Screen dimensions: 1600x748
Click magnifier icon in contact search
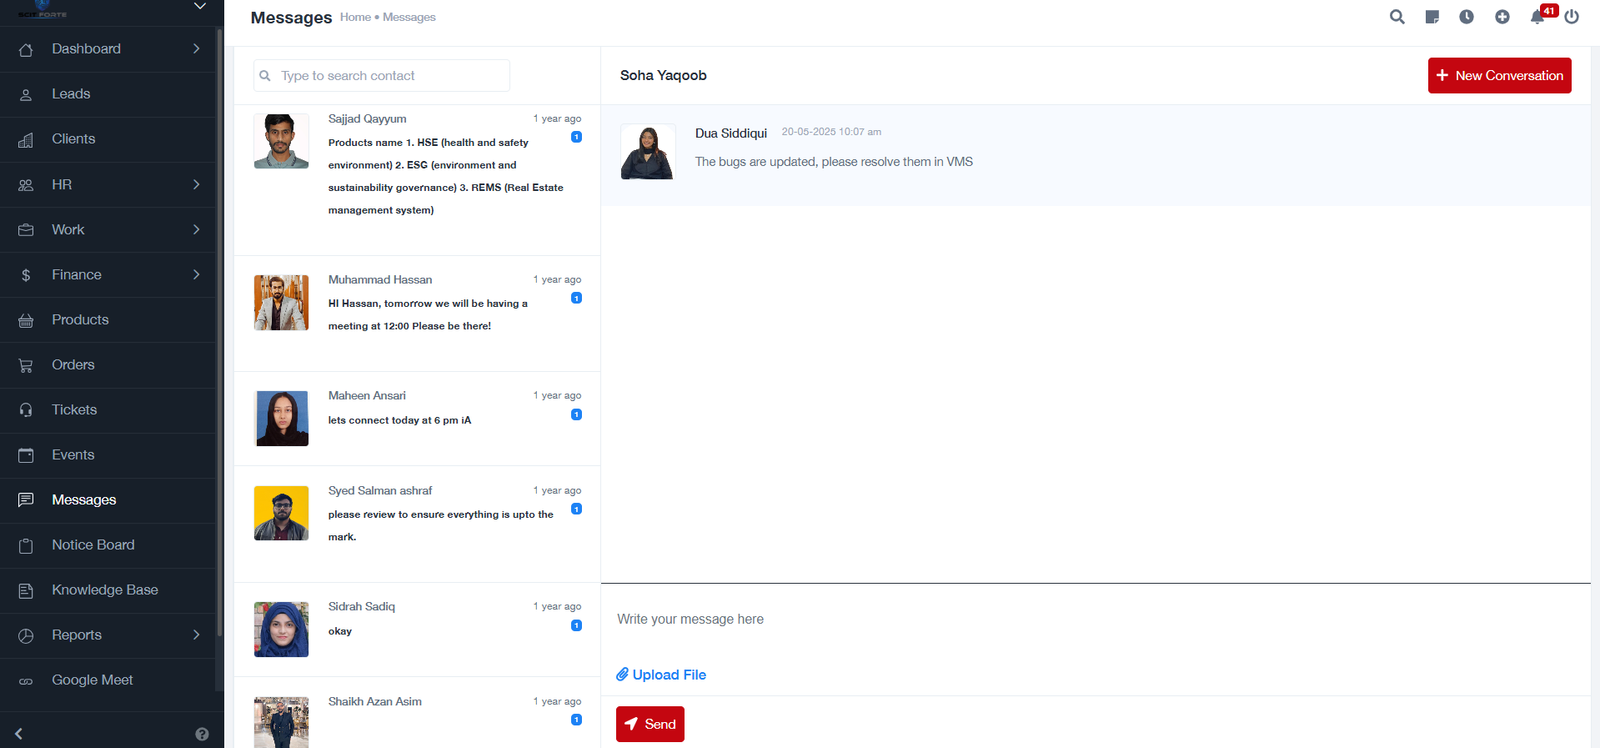pos(265,76)
